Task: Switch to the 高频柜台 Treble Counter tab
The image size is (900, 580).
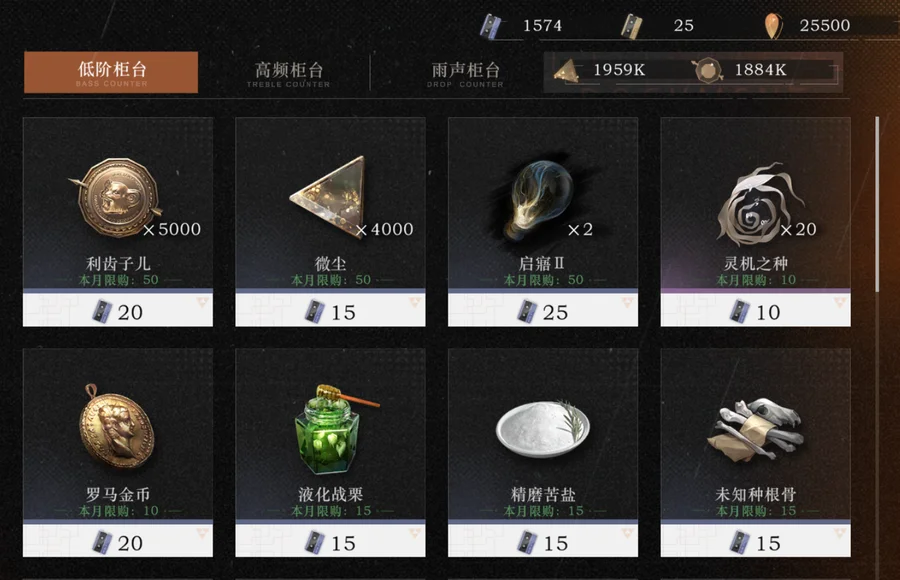Action: 289,73
